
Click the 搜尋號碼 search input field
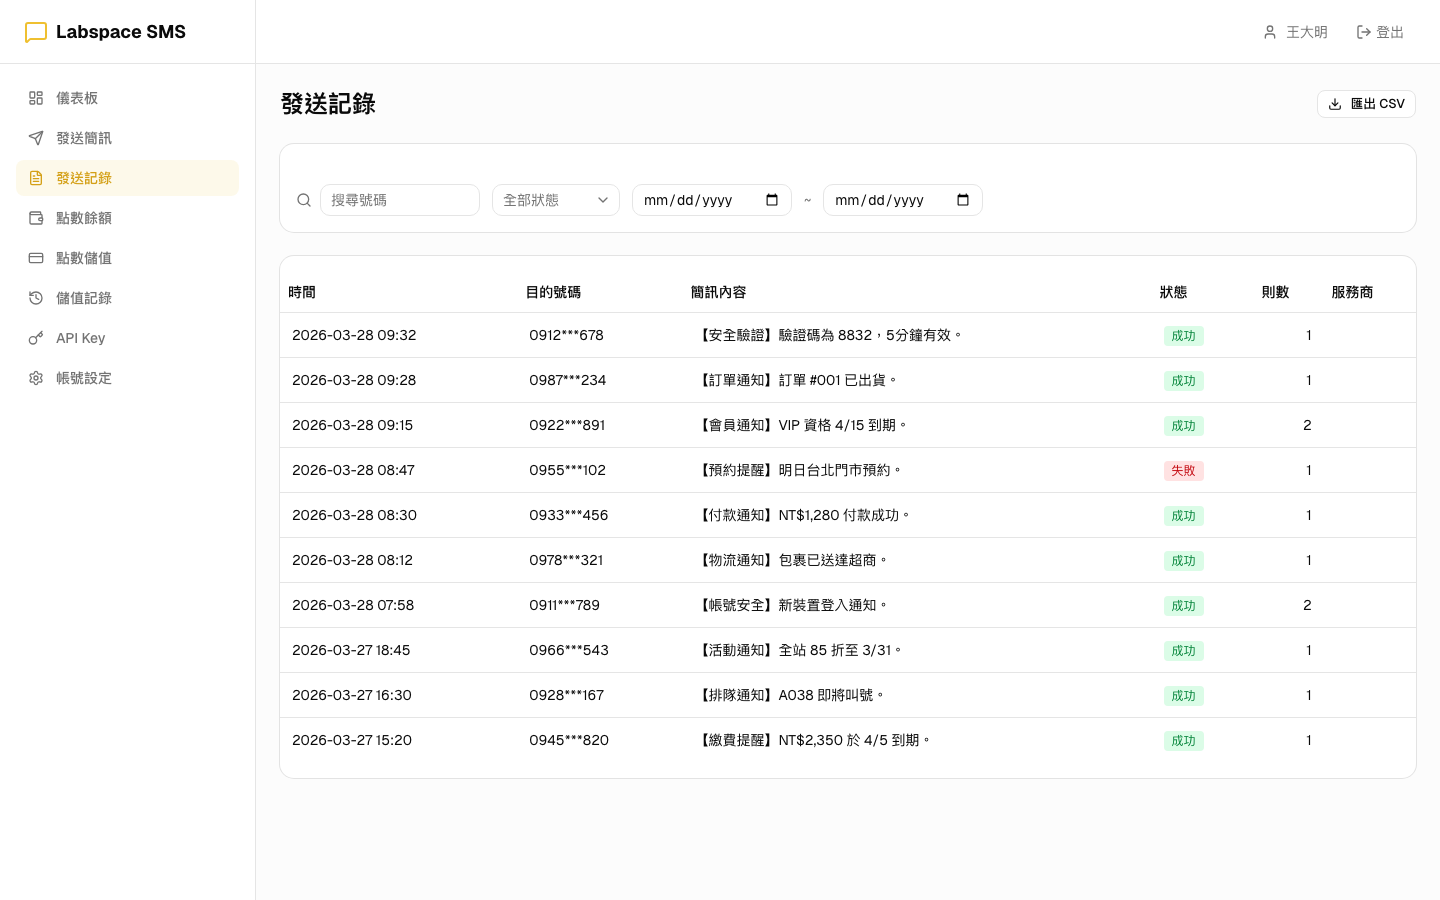click(x=400, y=200)
